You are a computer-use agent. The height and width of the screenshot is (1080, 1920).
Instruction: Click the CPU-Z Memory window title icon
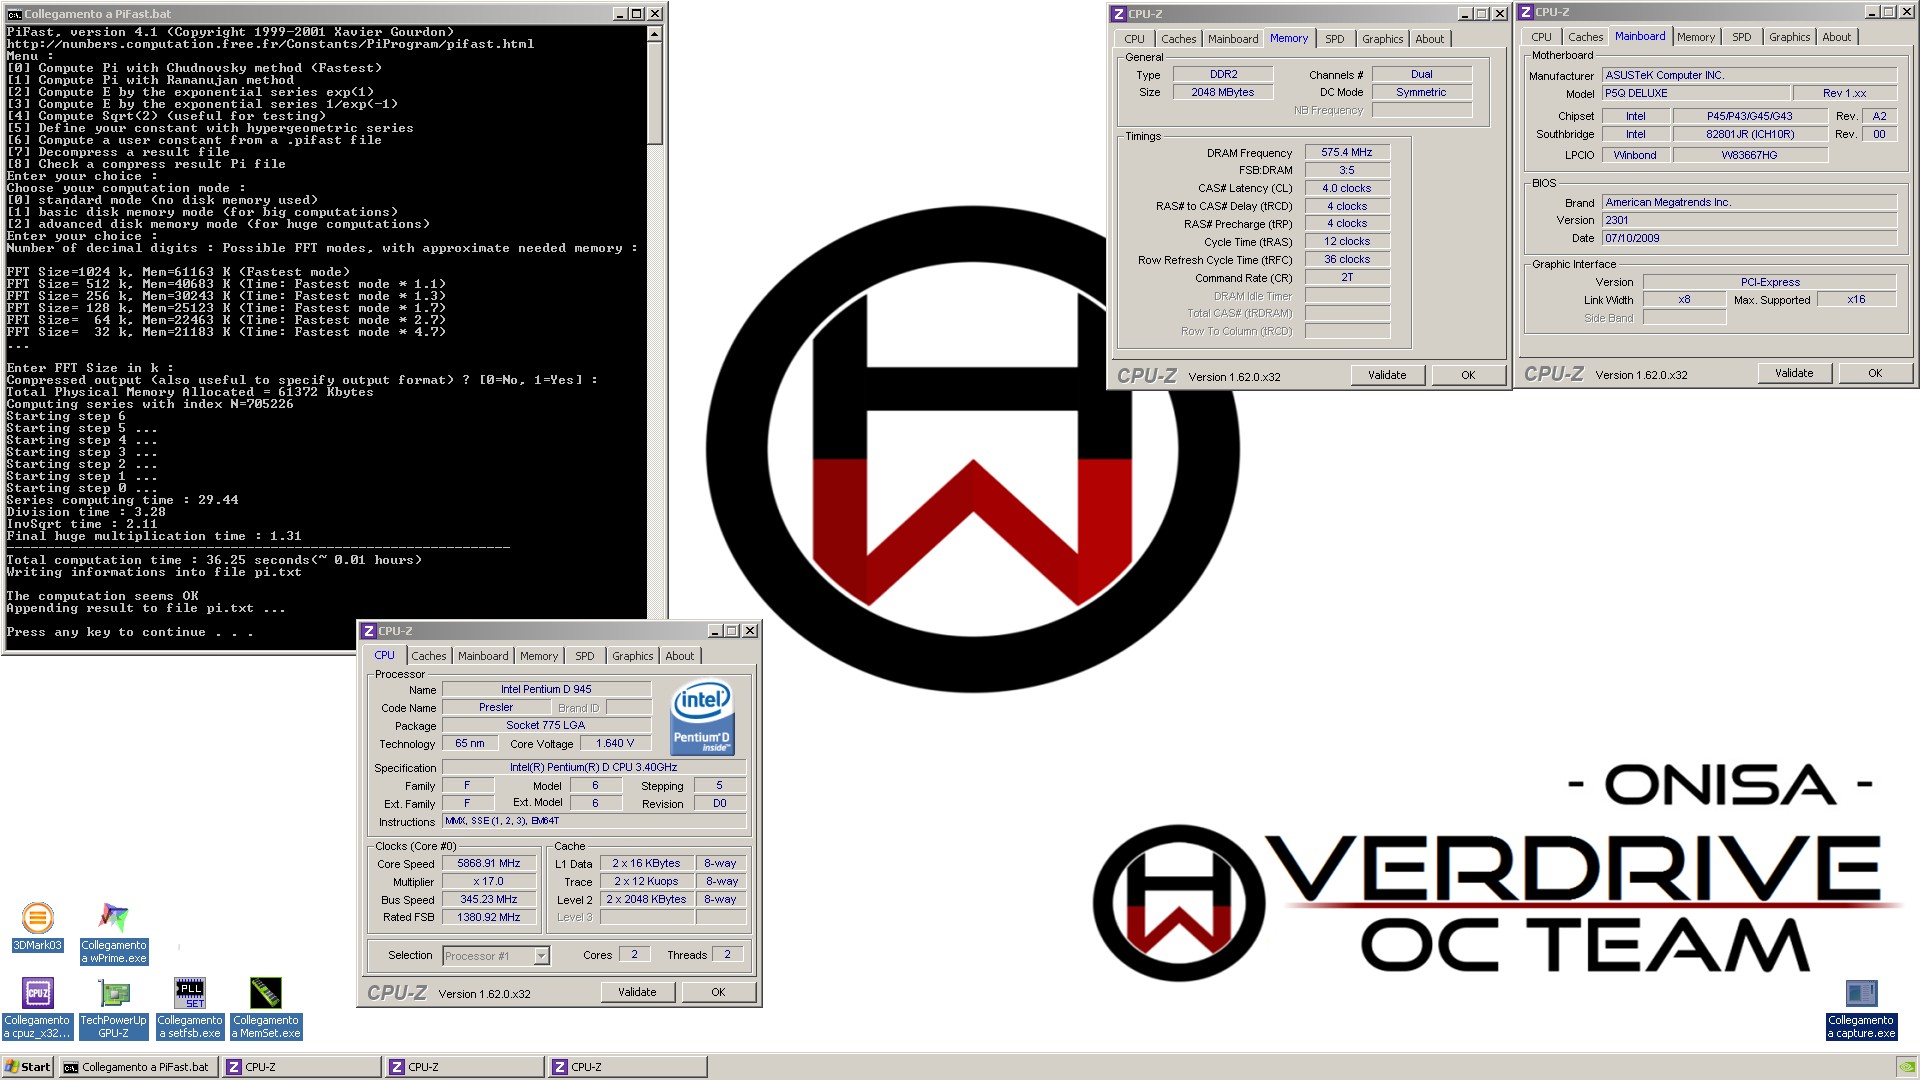point(1119,14)
